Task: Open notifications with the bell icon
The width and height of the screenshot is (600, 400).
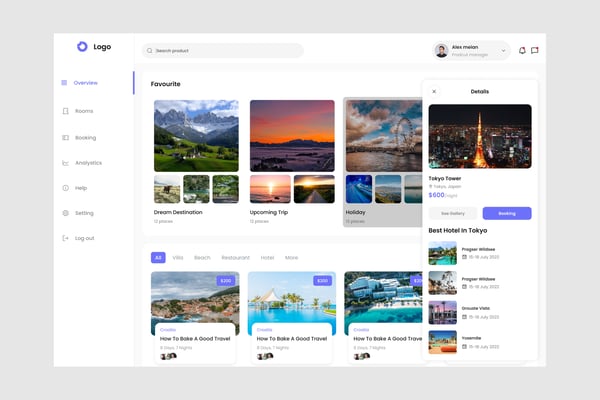Action: point(522,51)
